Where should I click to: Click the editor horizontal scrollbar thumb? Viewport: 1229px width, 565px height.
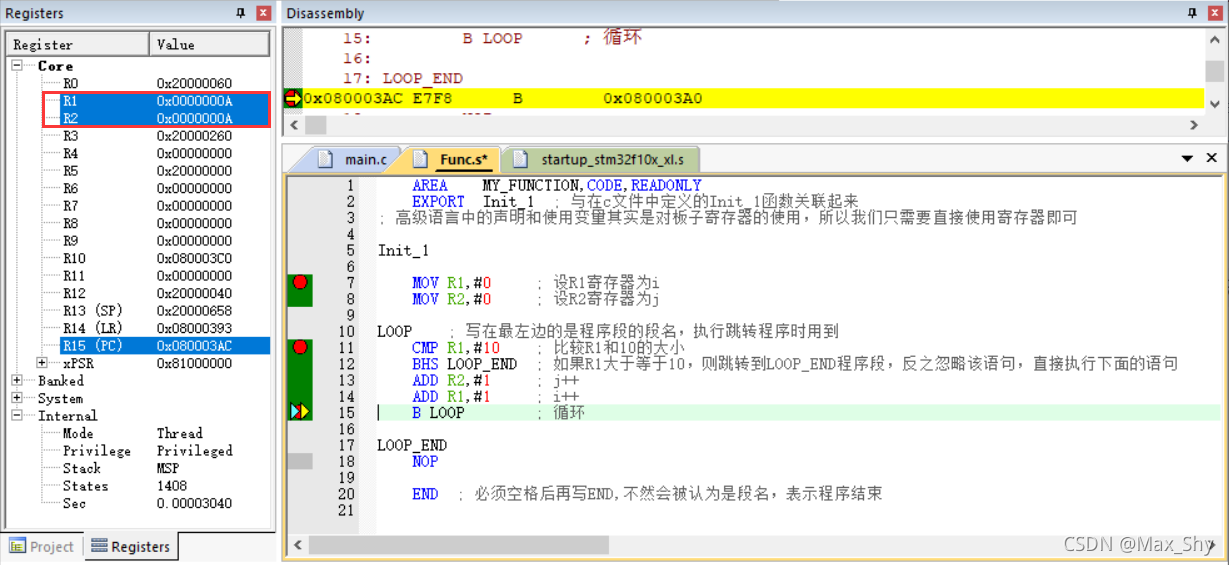(x=459, y=545)
